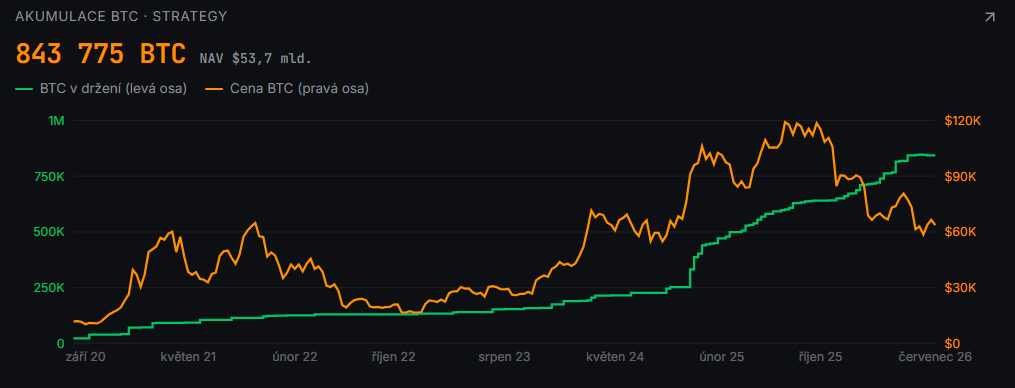This screenshot has height=388, width=1015.
Task: Click the orange line swatch in the legend
Action: (215, 89)
